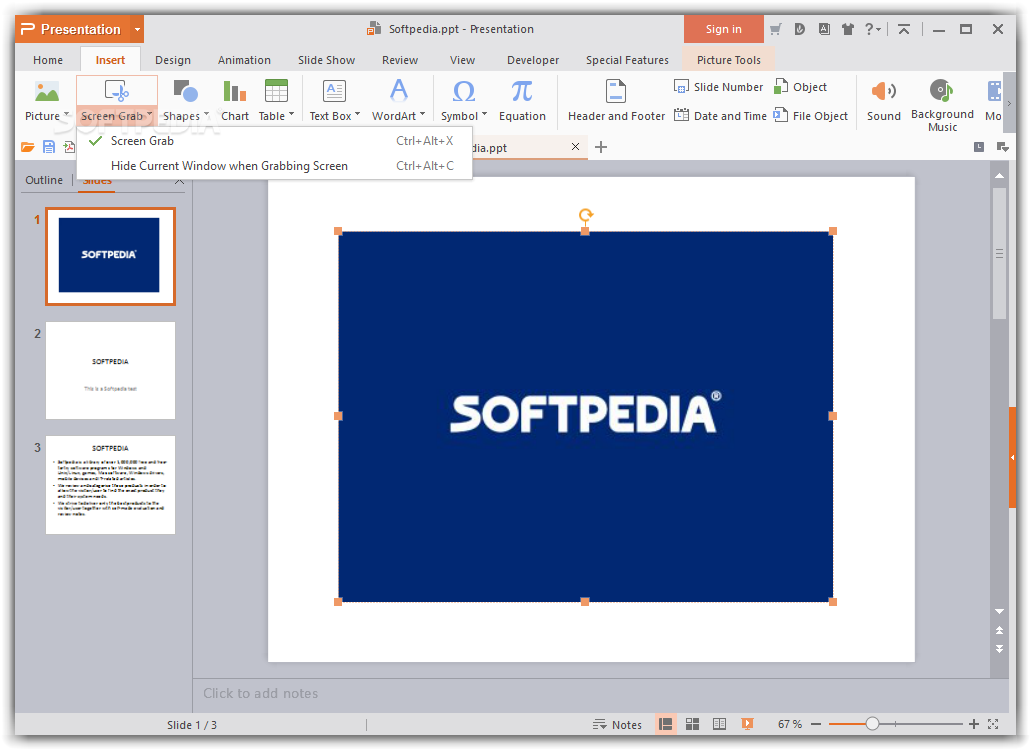This screenshot has height=750, width=1031.
Task: Expand the Picture dropdown arrow
Action: click(66, 114)
